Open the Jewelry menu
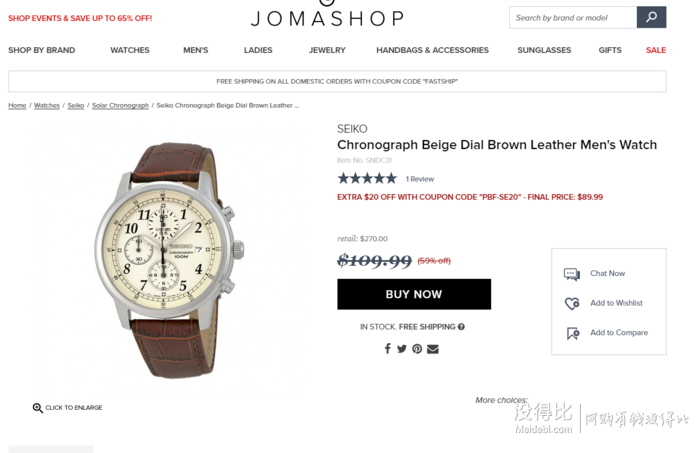700x453 pixels. click(327, 50)
